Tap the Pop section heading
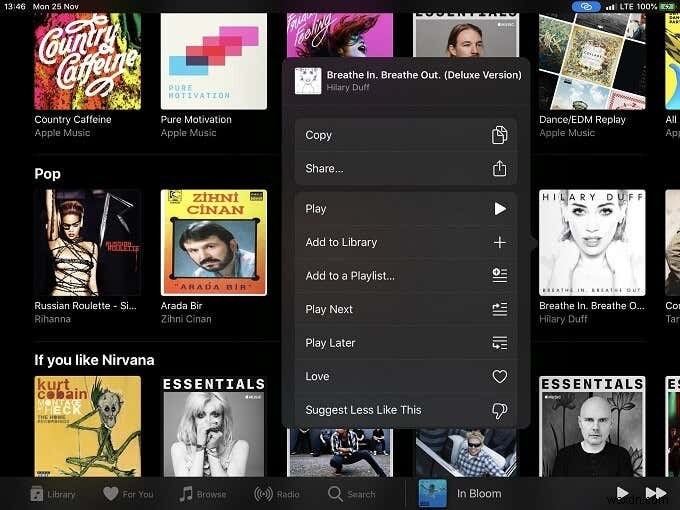Image resolution: width=680 pixels, height=510 pixels. (48, 174)
